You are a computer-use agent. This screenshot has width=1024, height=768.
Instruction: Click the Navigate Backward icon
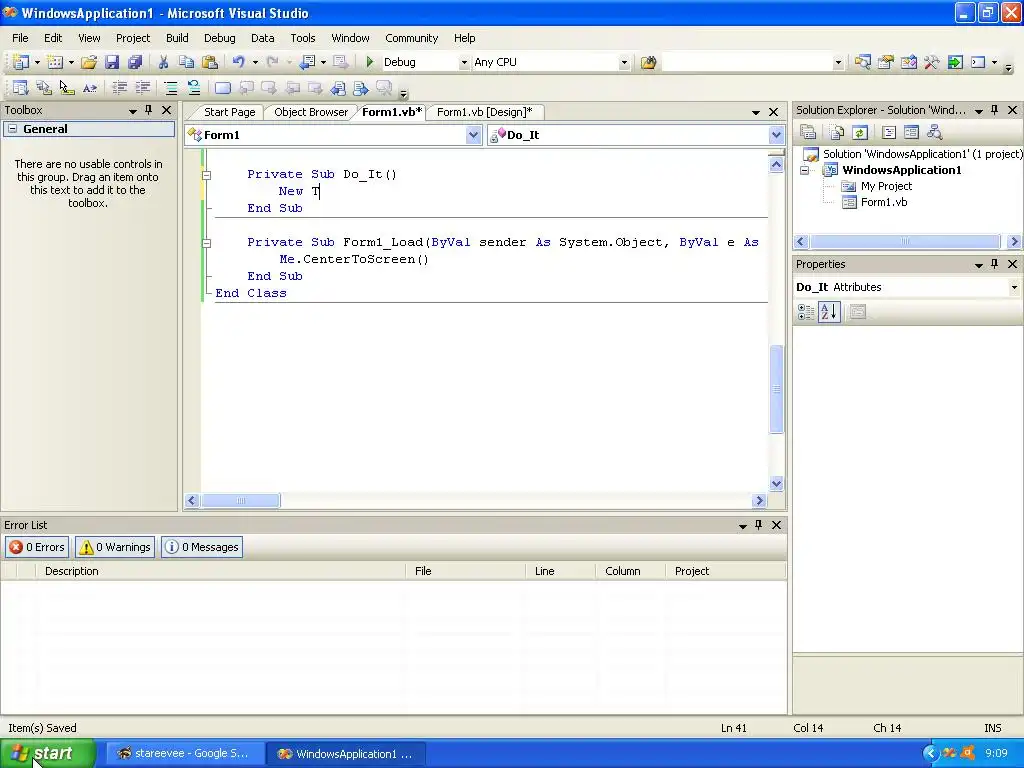coord(308,62)
